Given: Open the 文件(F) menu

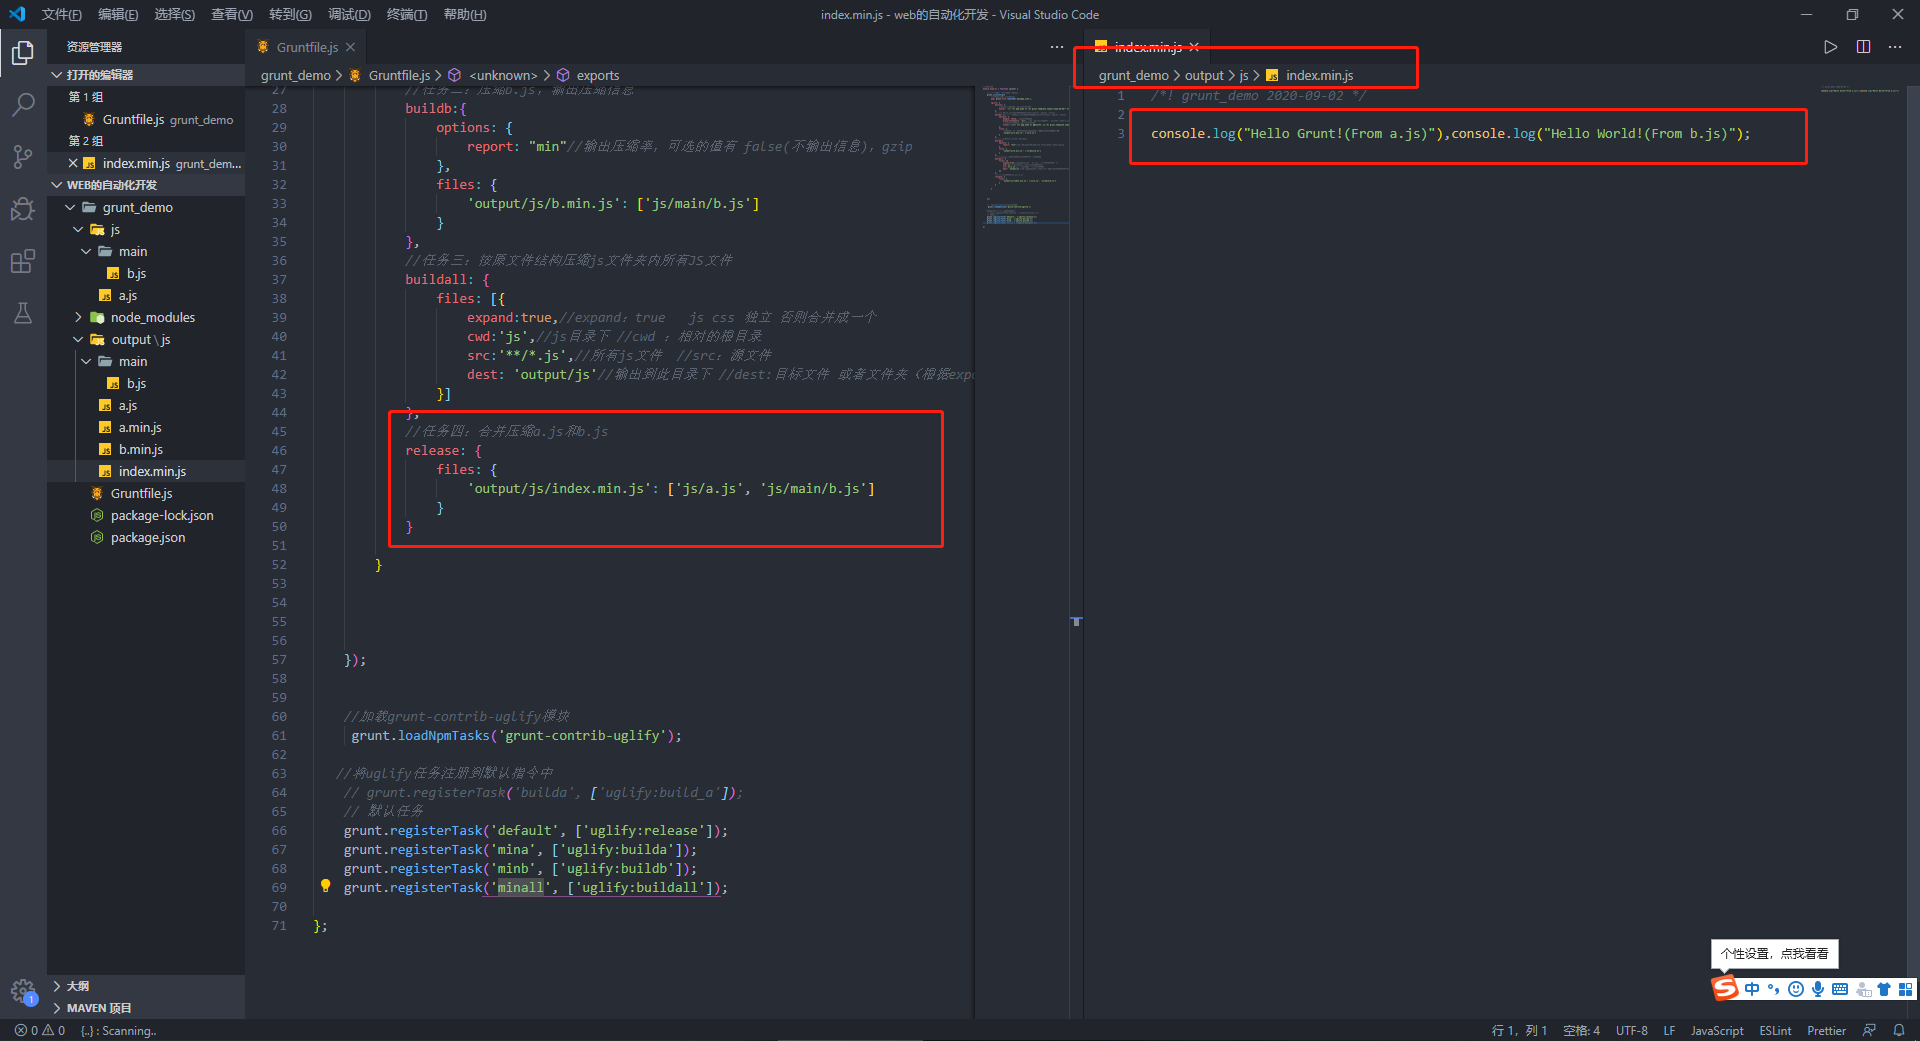Looking at the screenshot, I should pos(62,14).
